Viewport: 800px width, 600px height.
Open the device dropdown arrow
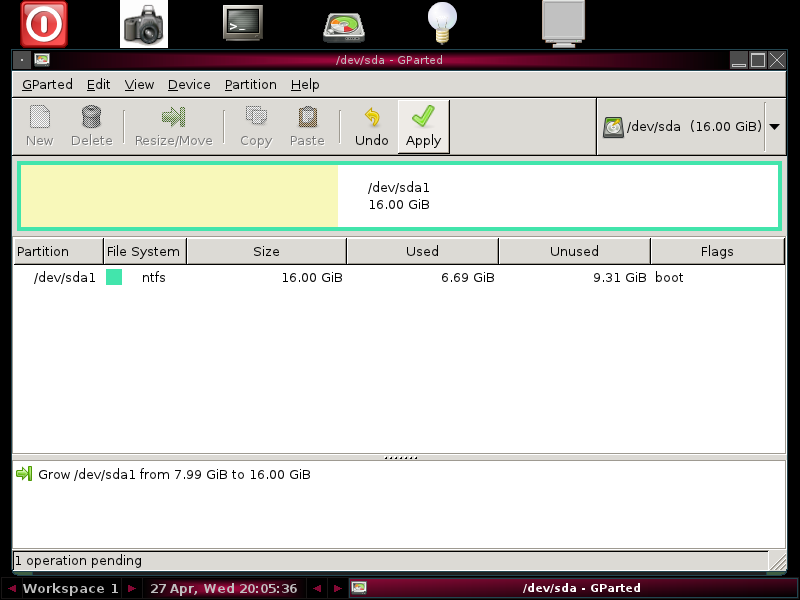(774, 127)
